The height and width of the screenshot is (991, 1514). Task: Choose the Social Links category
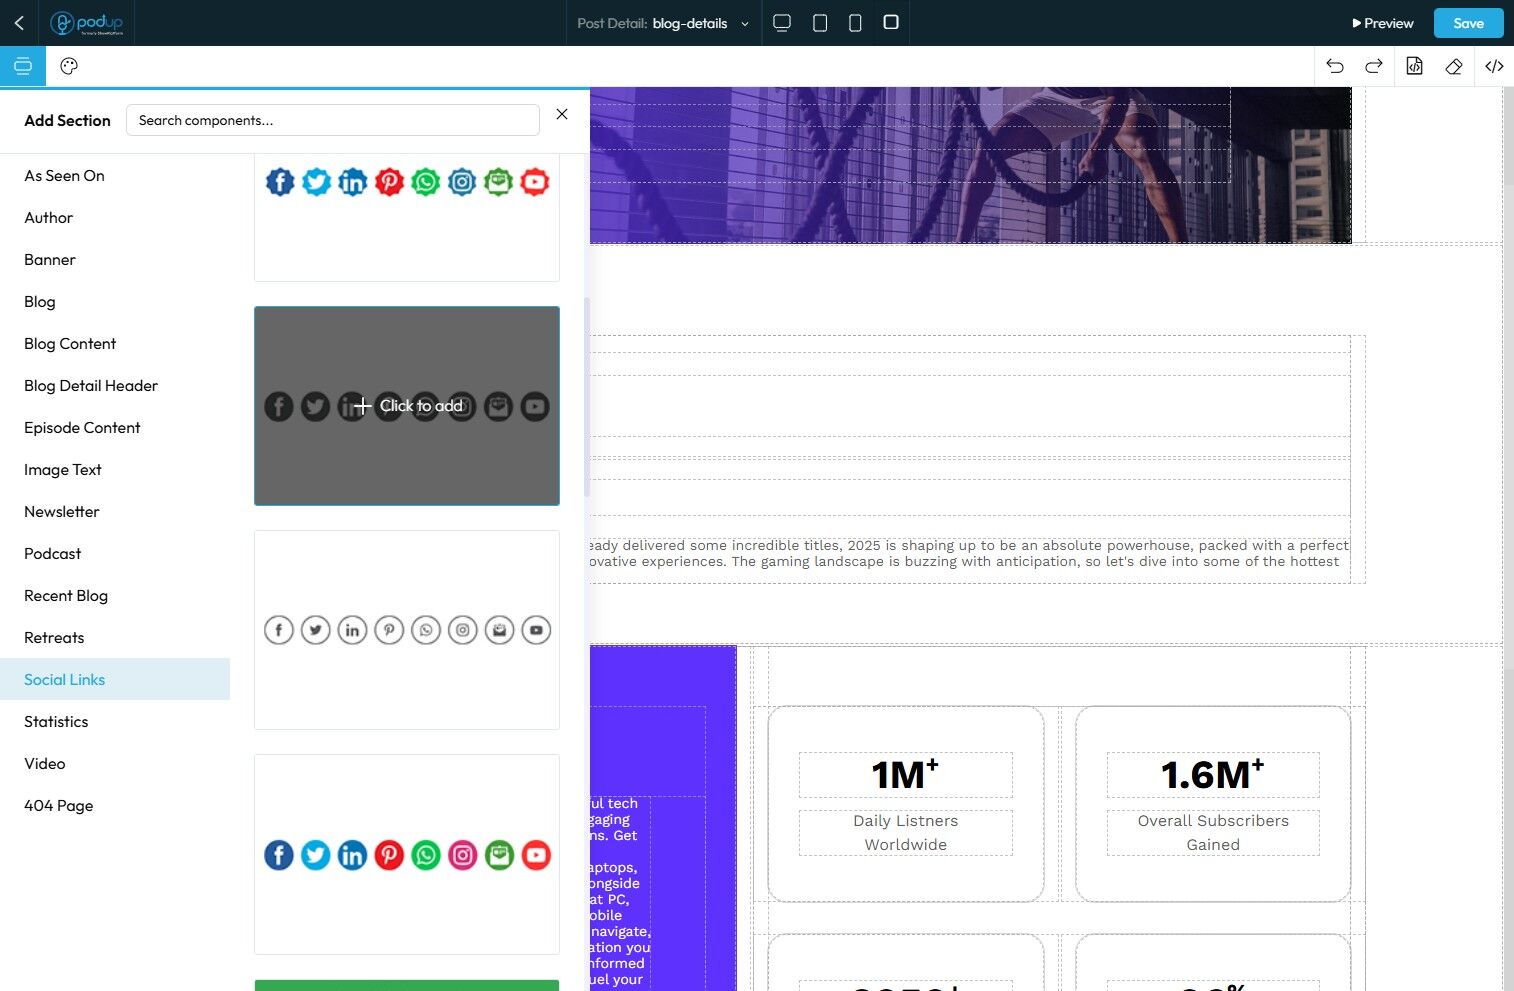[115, 679]
